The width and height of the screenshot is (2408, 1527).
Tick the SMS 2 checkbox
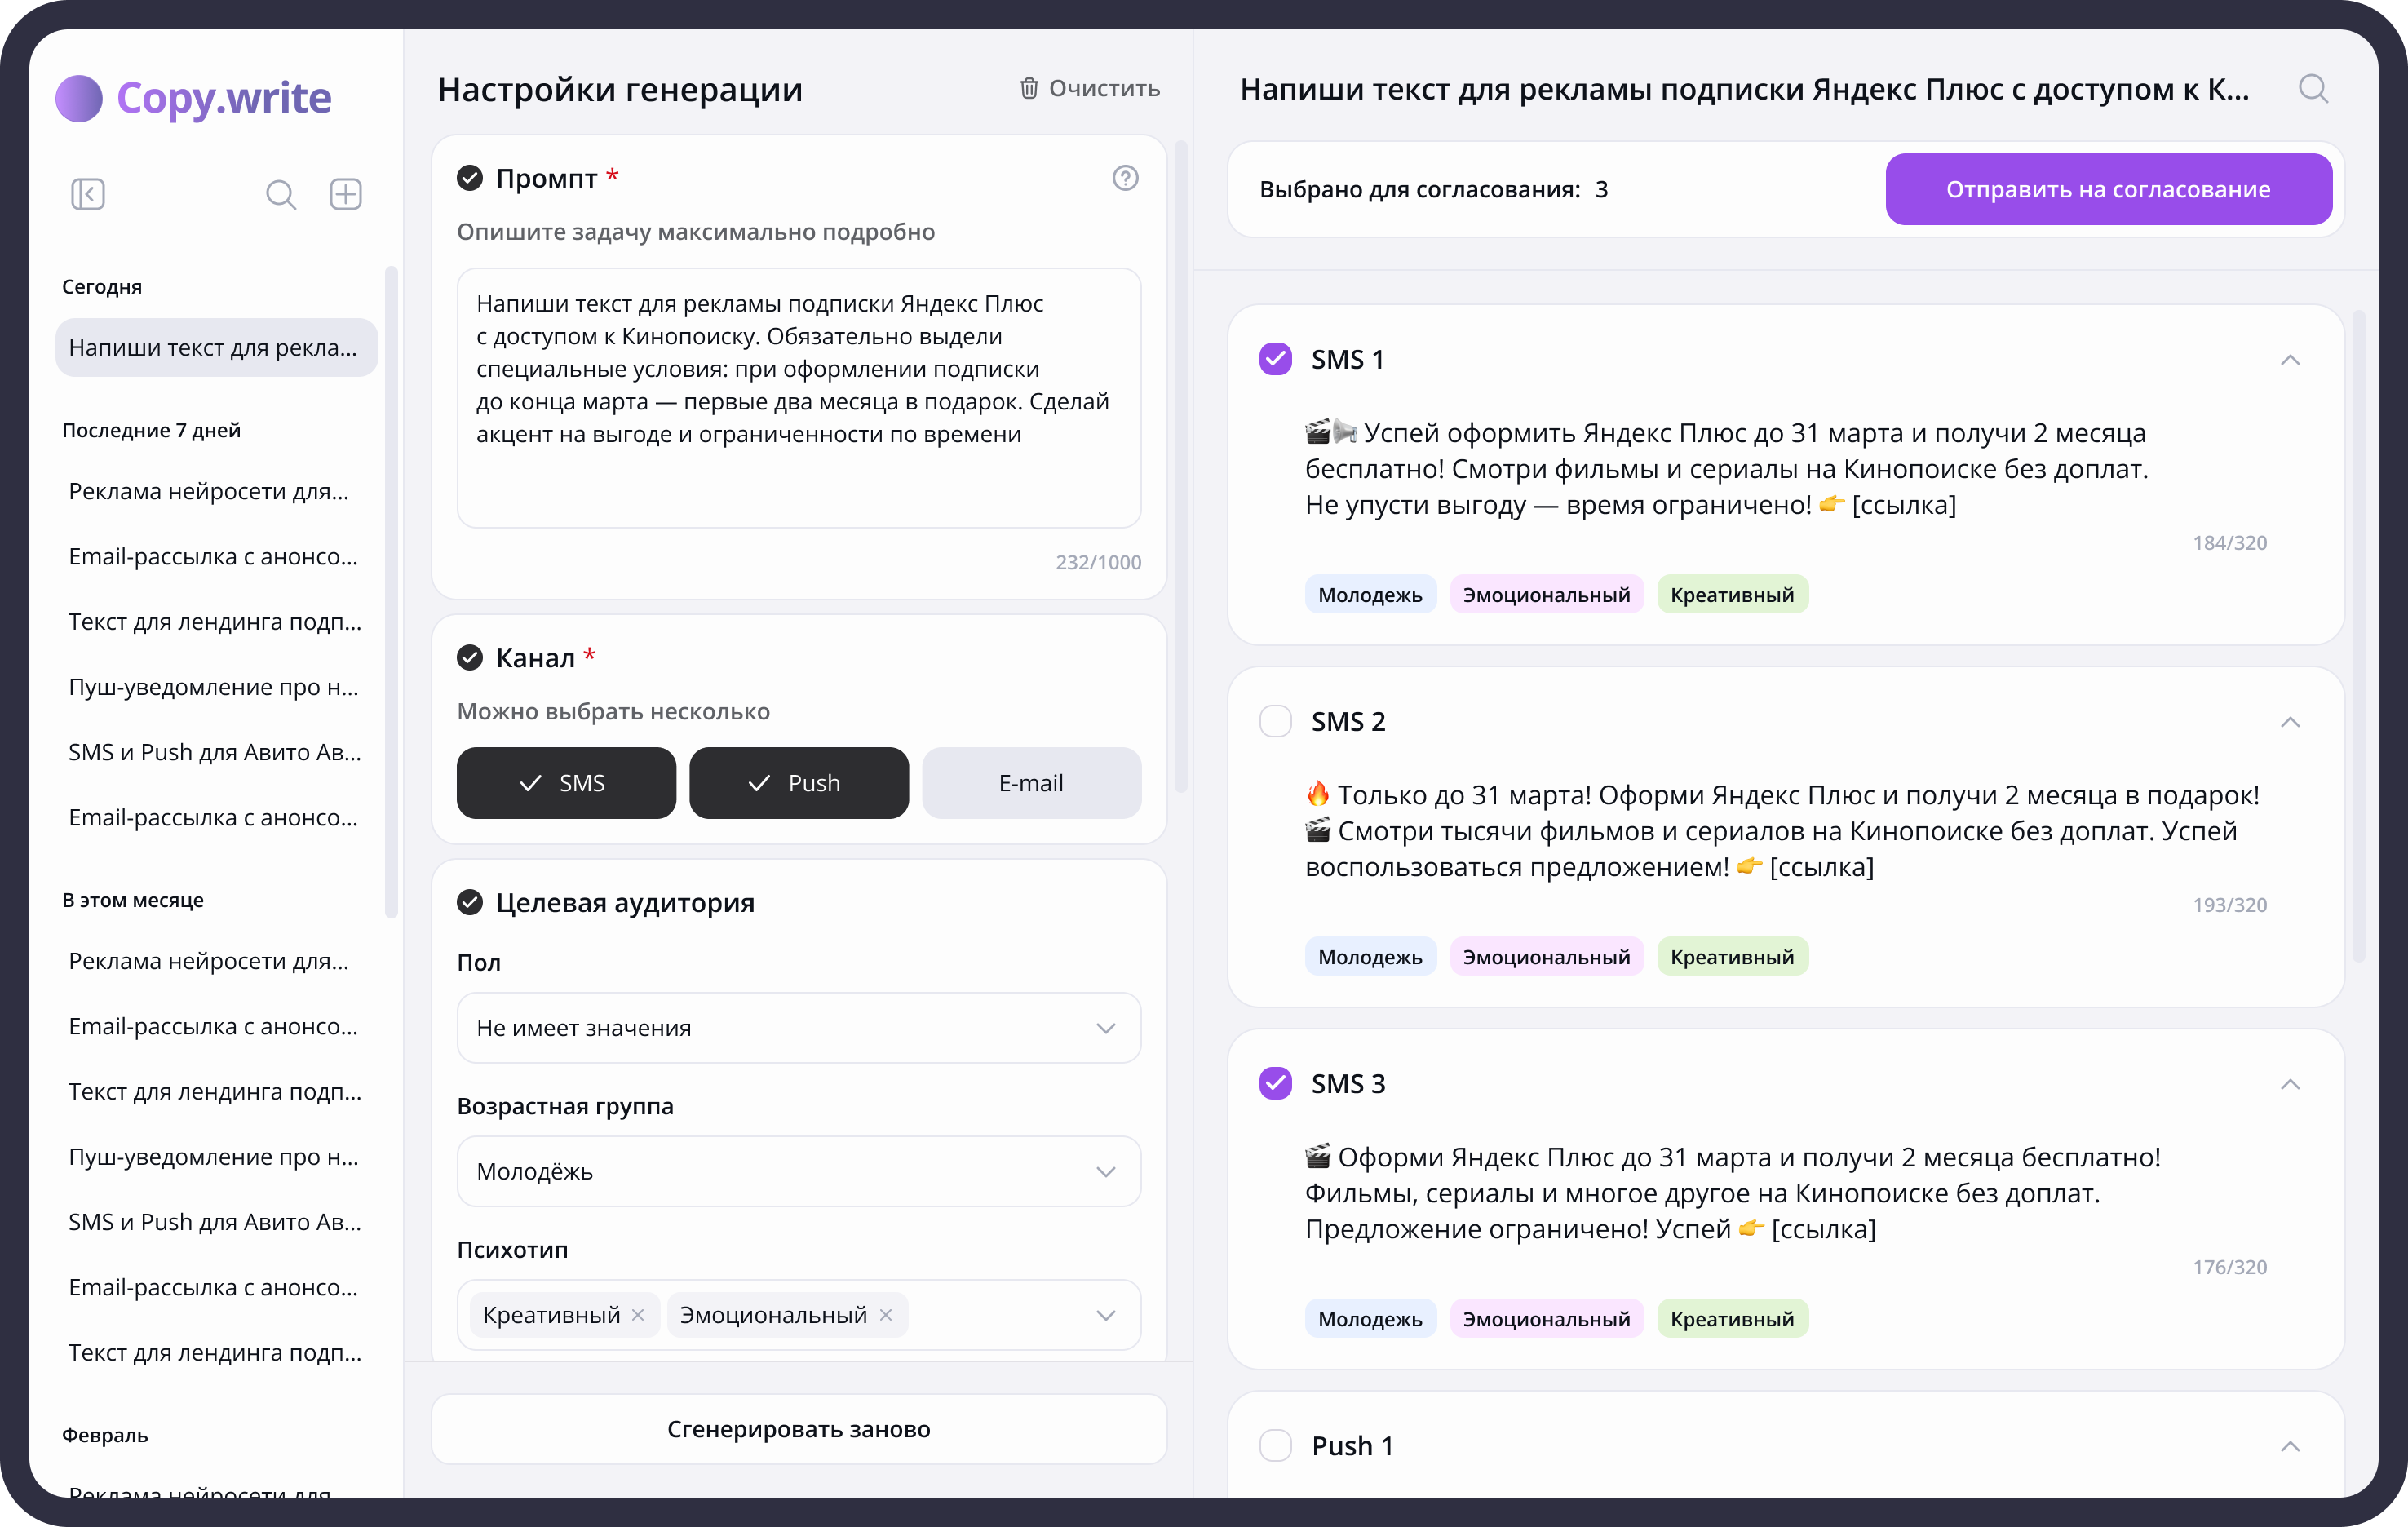tap(1275, 721)
